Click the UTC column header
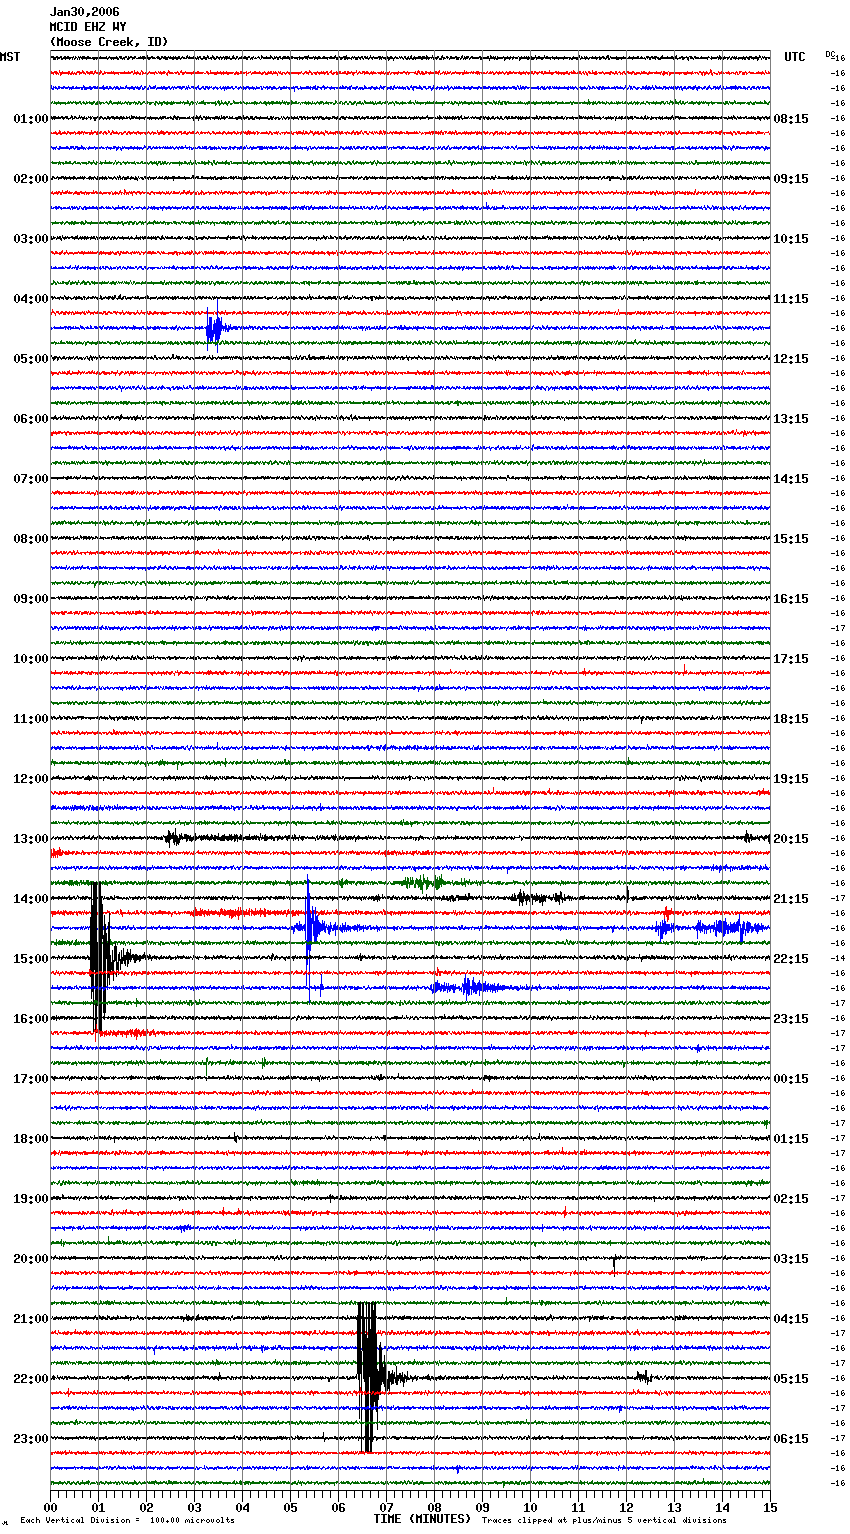The image size is (850, 1534). click(x=795, y=57)
